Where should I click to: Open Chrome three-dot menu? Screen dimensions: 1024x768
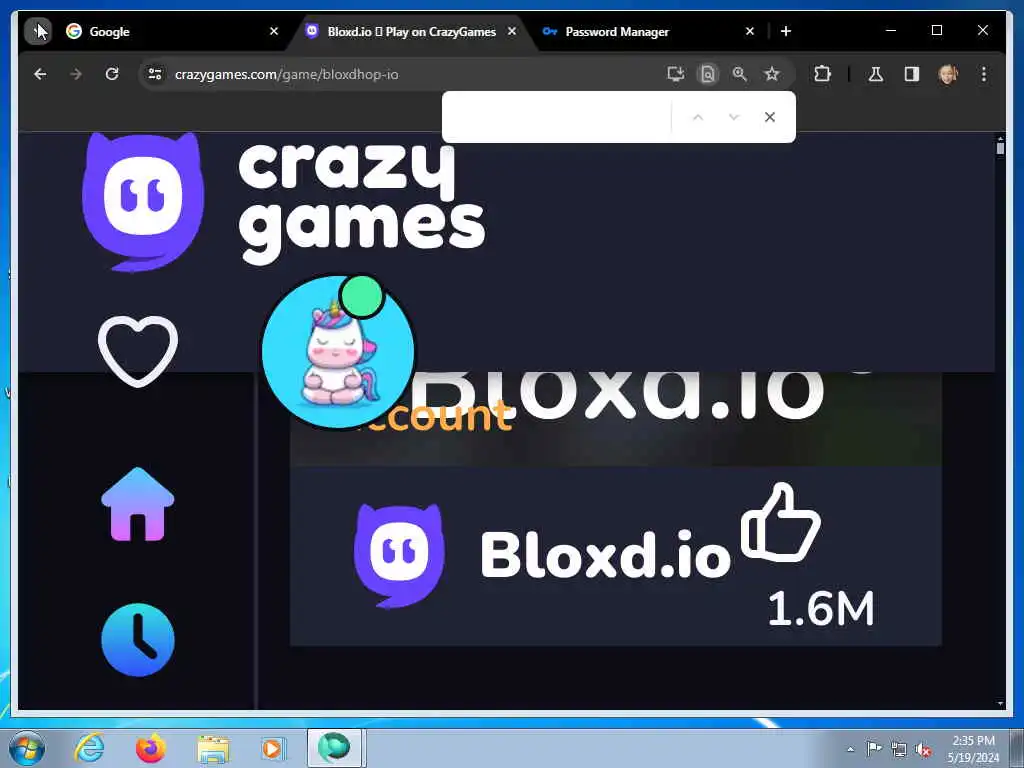tap(984, 74)
